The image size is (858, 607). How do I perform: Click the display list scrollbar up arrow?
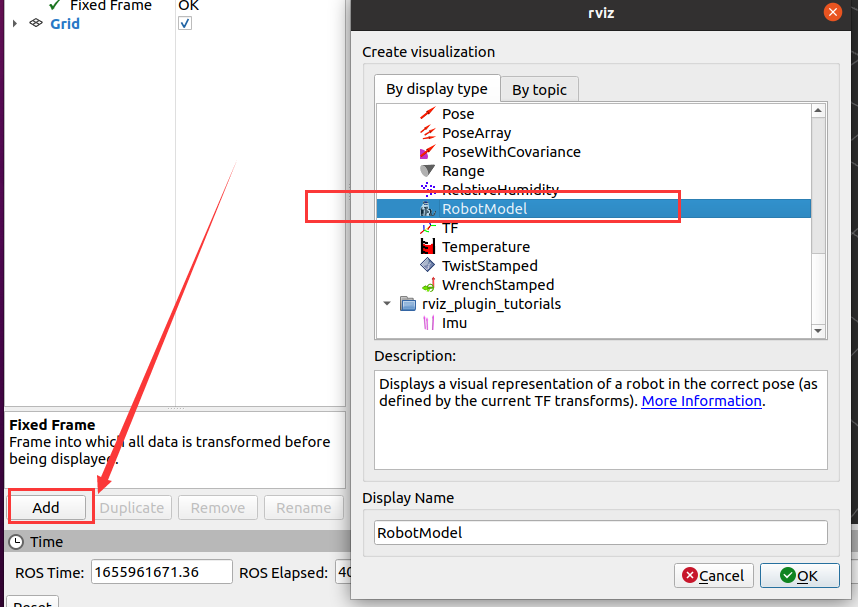coord(818,111)
